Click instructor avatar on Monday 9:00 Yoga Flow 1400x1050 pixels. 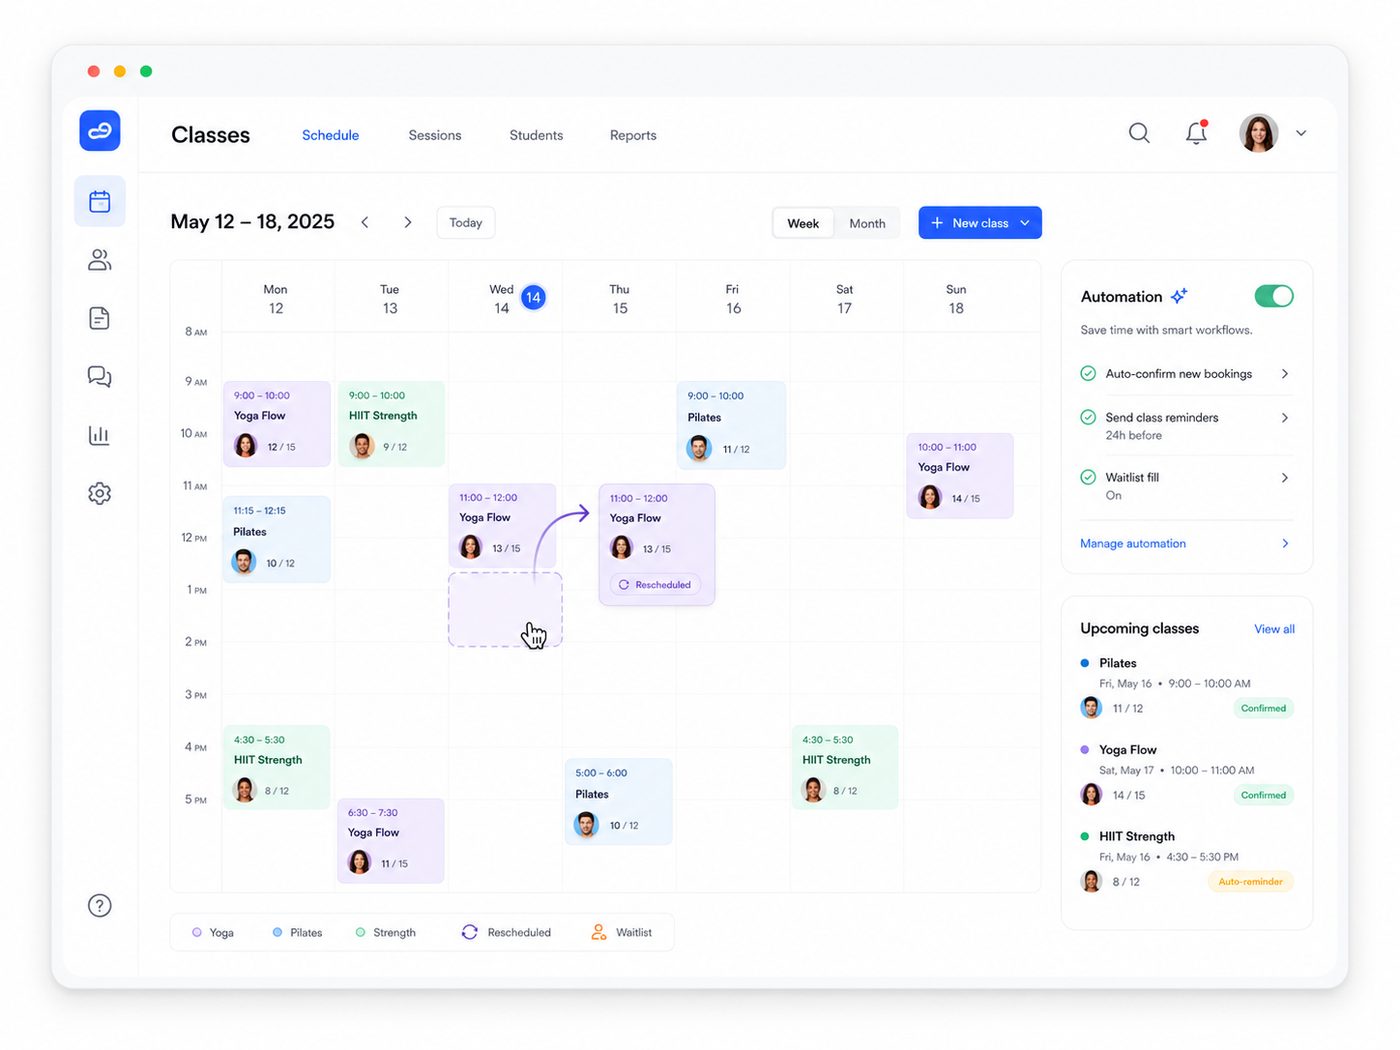point(246,446)
